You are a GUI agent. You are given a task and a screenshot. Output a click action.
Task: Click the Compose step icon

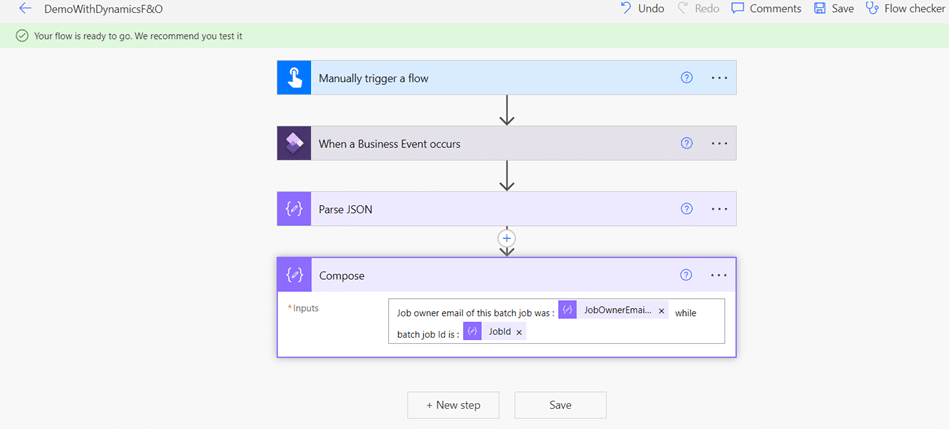coord(295,275)
